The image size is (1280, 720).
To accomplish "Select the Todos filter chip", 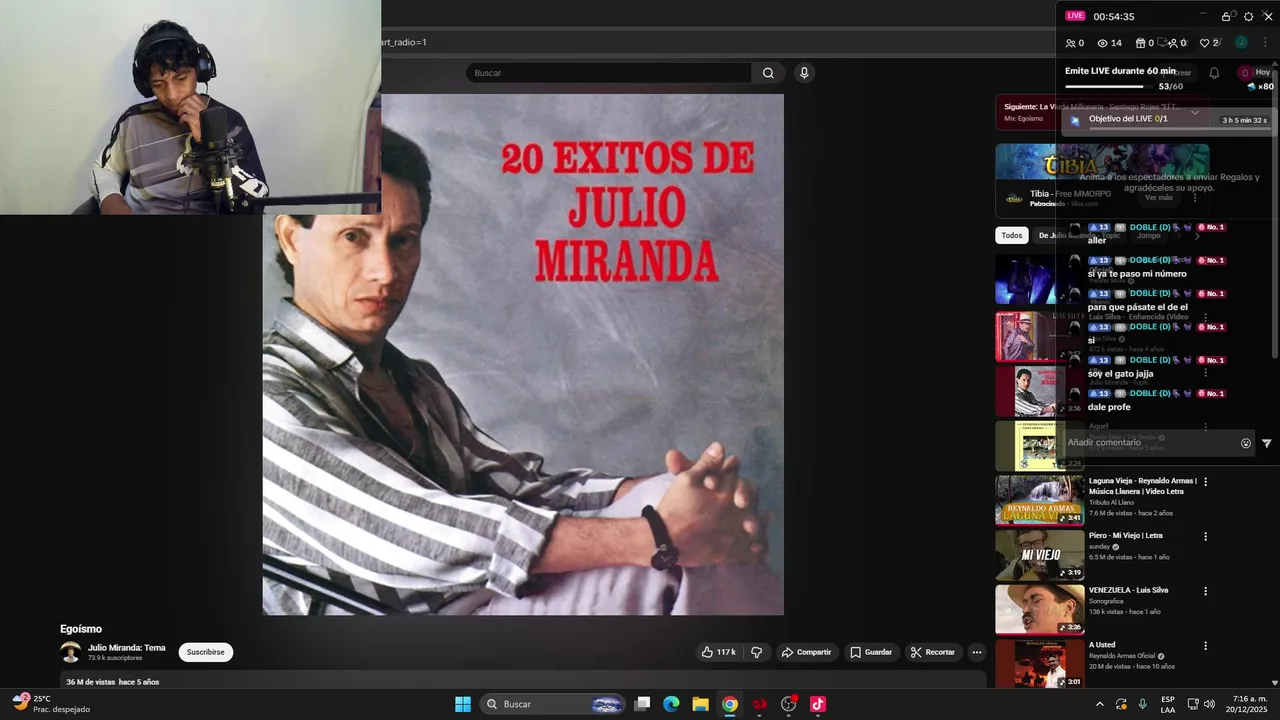I will pyautogui.click(x=1012, y=235).
